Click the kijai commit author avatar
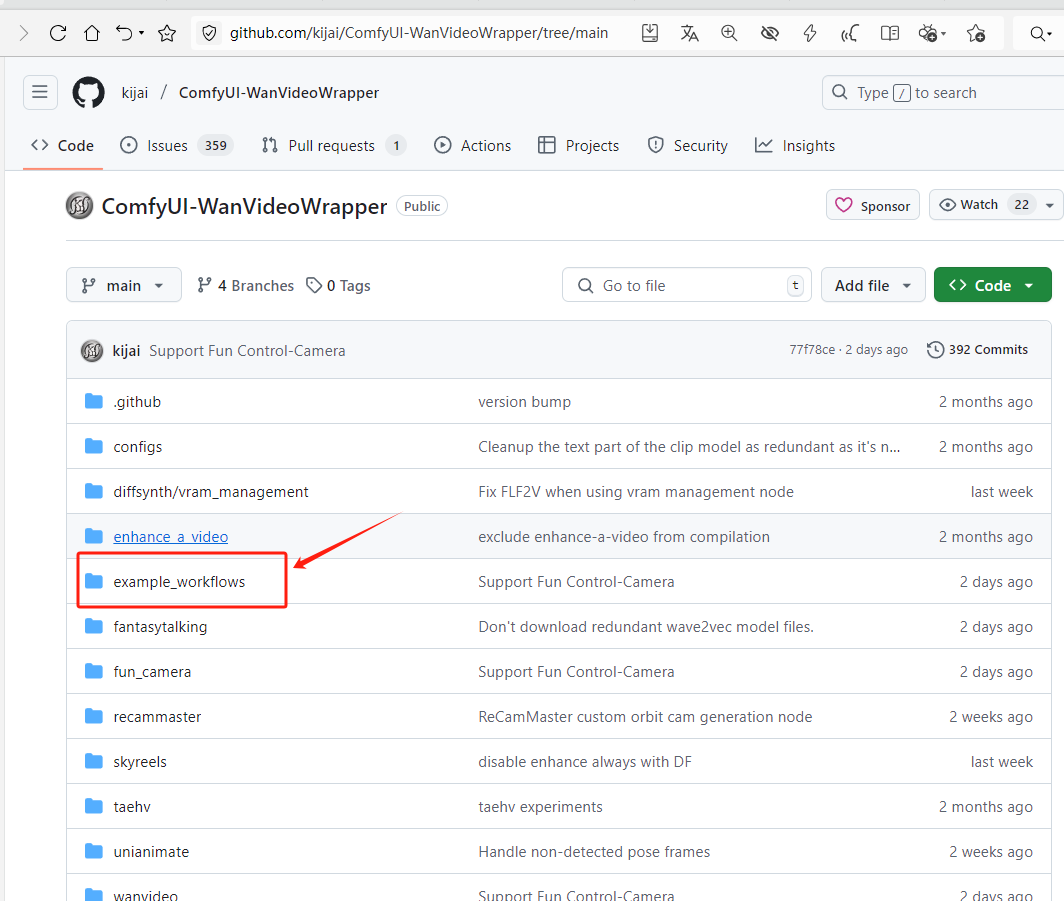This screenshot has width=1064, height=901. coord(92,351)
